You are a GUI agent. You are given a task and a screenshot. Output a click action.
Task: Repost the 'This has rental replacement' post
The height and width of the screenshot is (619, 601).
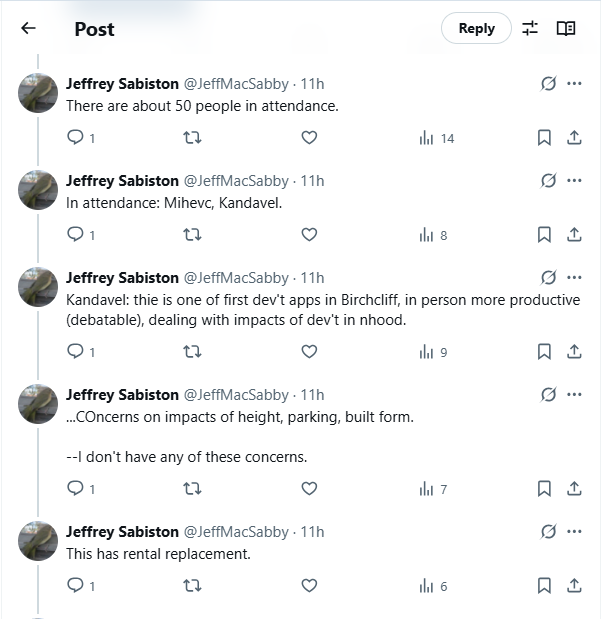pyautogui.click(x=193, y=586)
